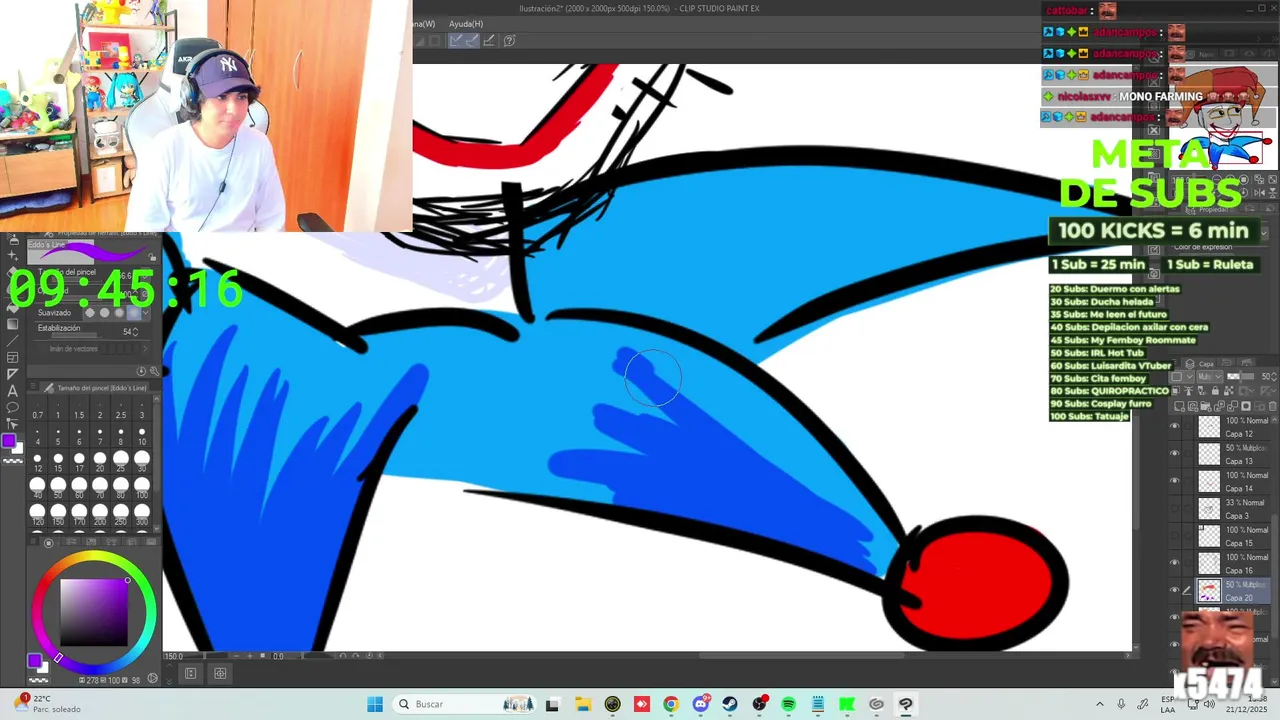Select the Capa 16 layer row
Viewport: 1280px width, 720px height.
tap(1220, 563)
